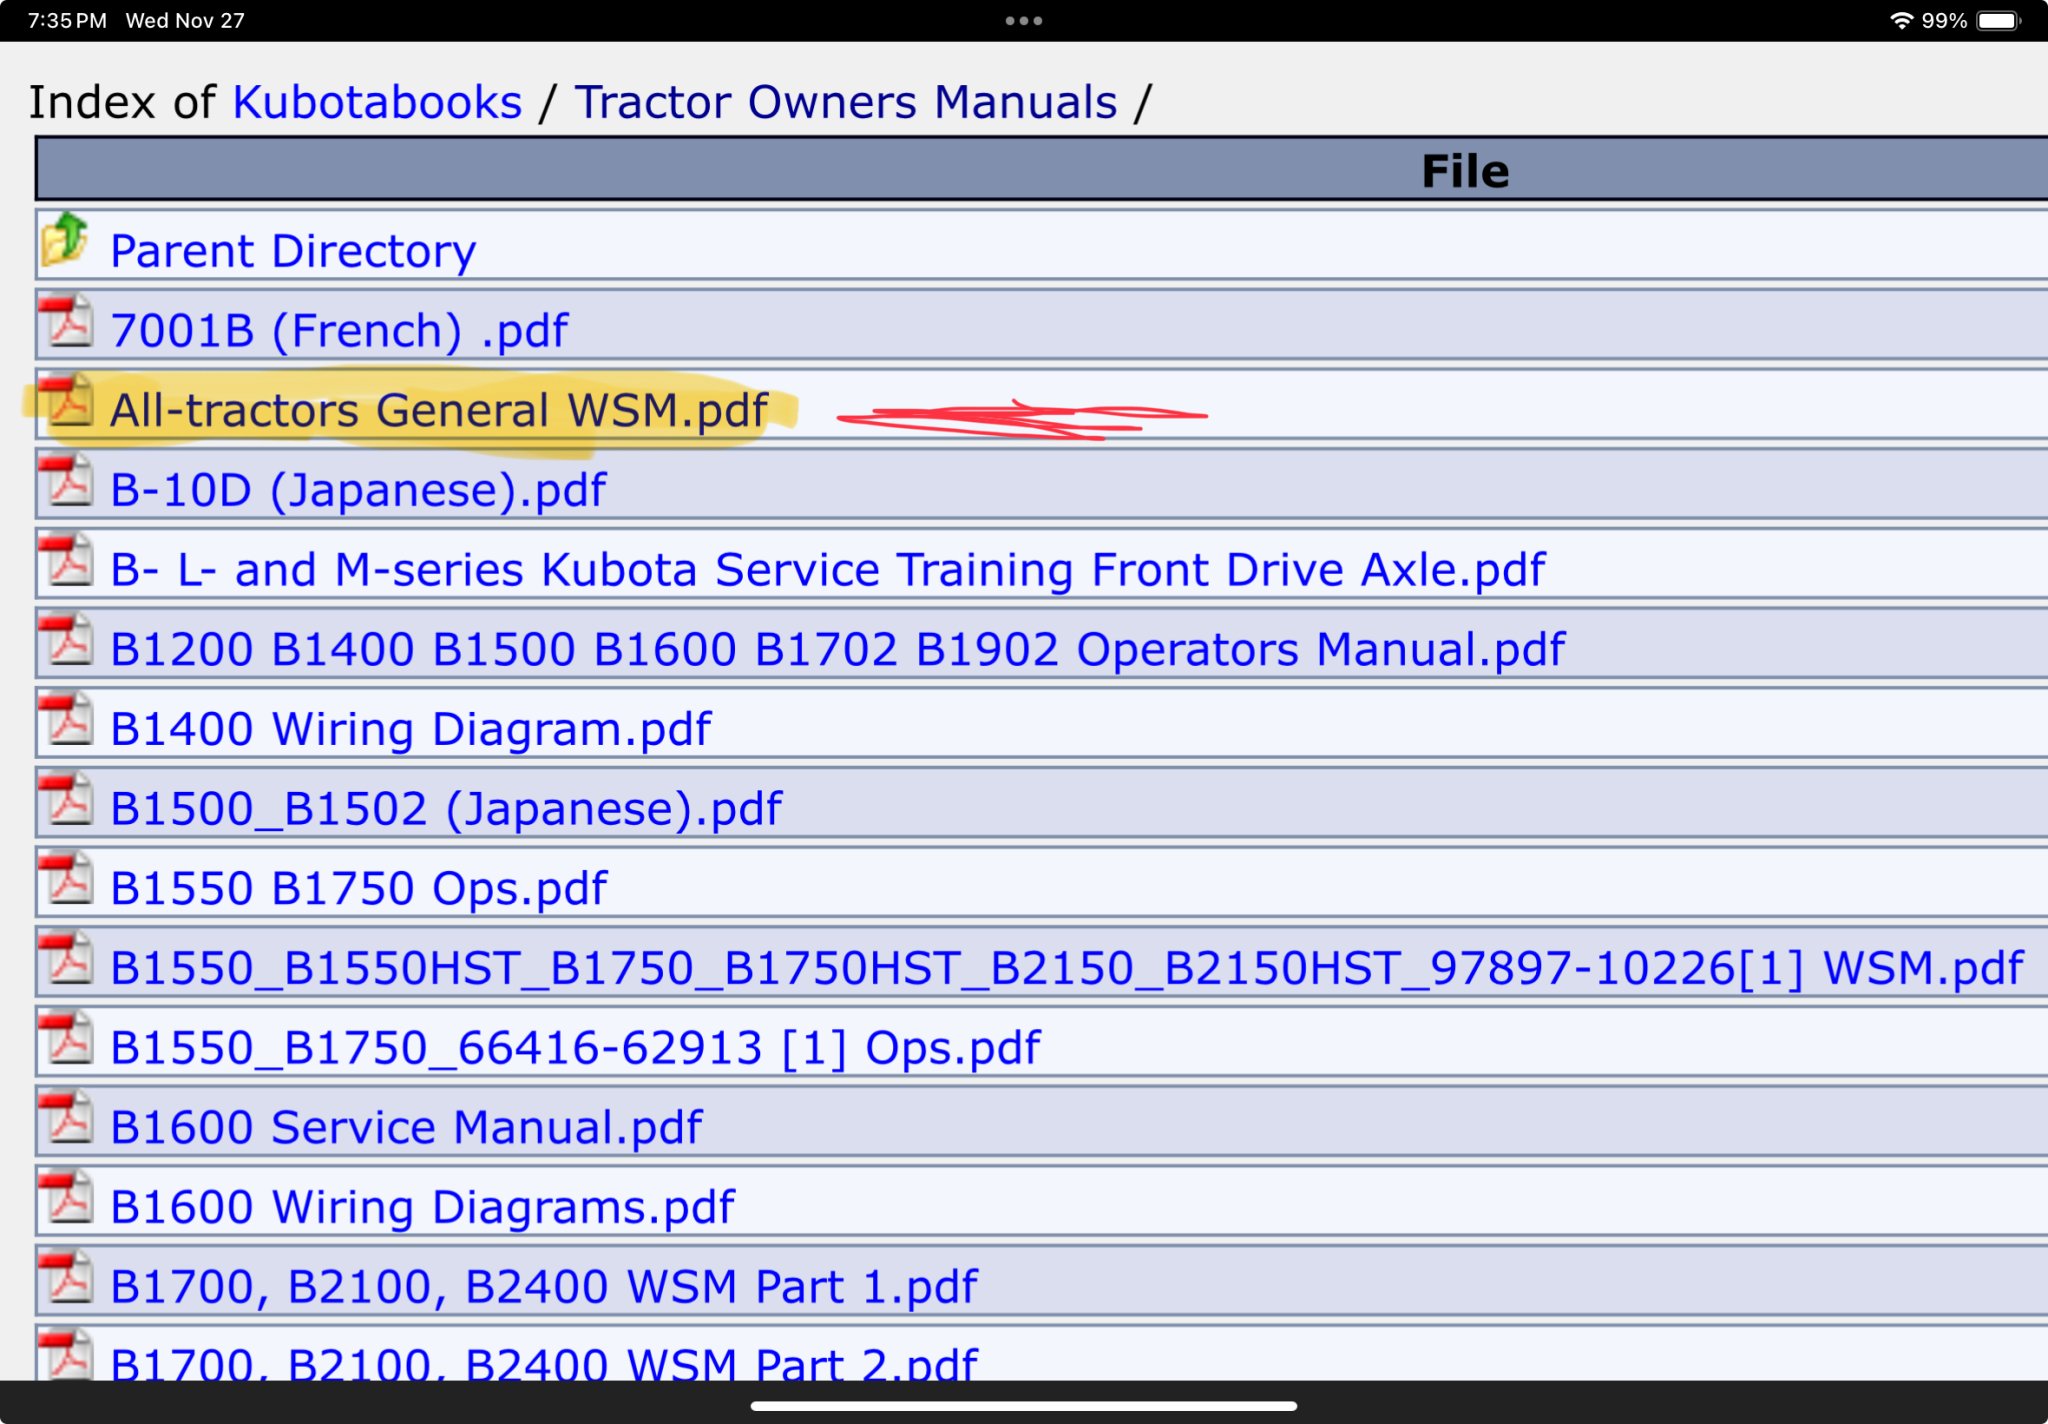Open B1600 Wiring Diagrams.pdf
Viewport: 2048px width, 1424px height.
point(422,1206)
